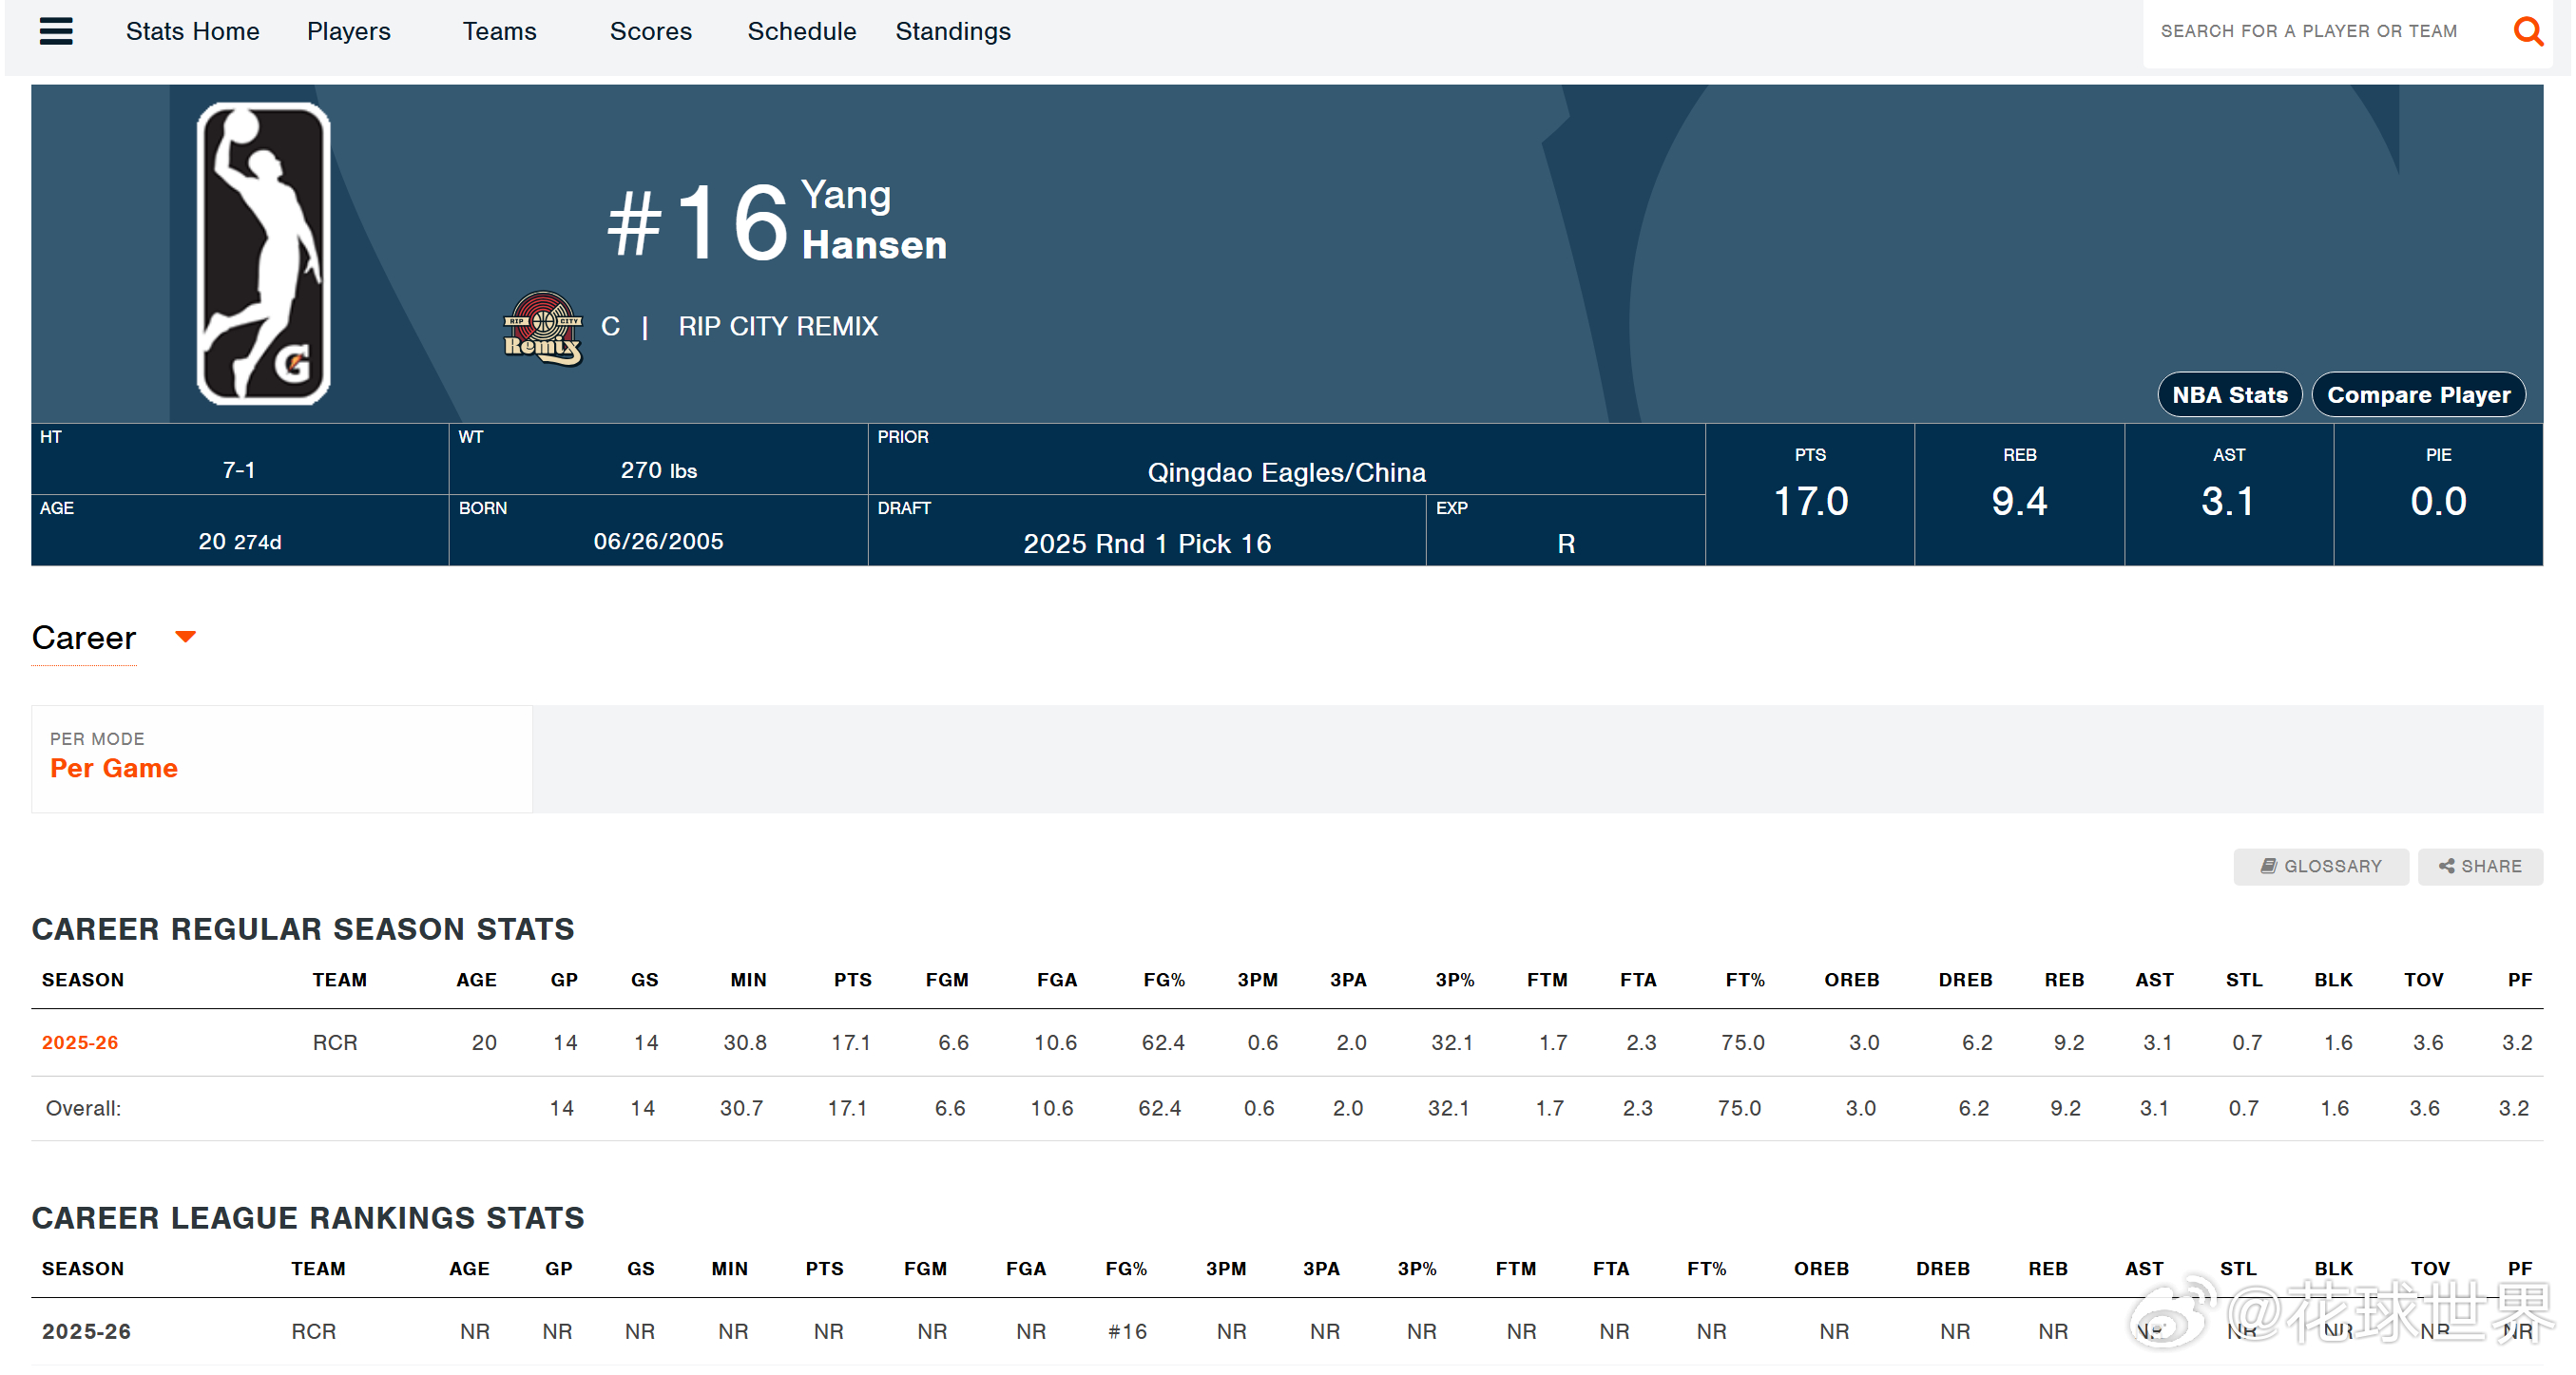Click the Glossary book icon
2576x1375 pixels.
click(x=2268, y=866)
